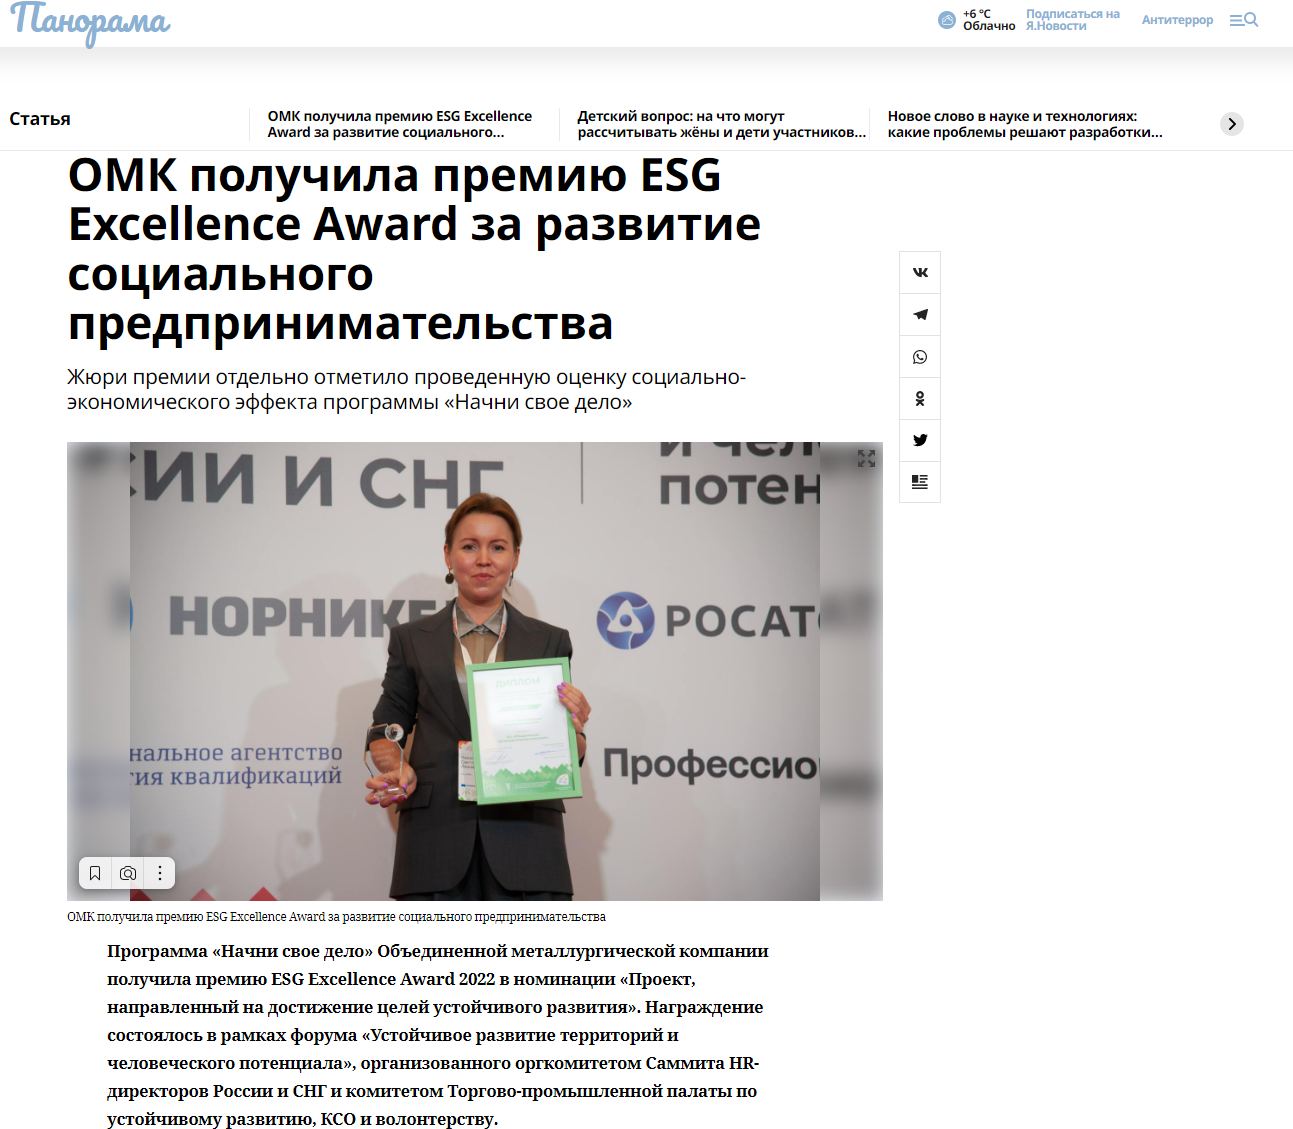Open the three-dot options on the photo
The width and height of the screenshot is (1293, 1129).
(x=160, y=873)
